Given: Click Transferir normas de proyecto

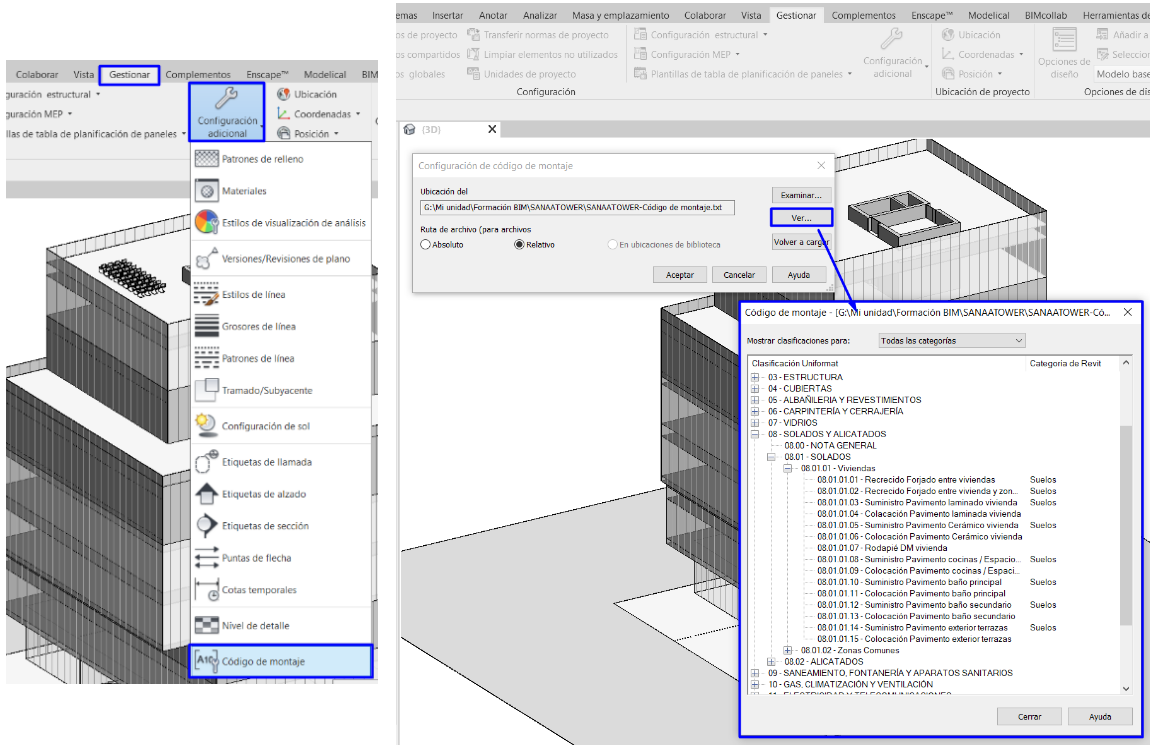Looking at the screenshot, I should pyautogui.click(x=538, y=35).
